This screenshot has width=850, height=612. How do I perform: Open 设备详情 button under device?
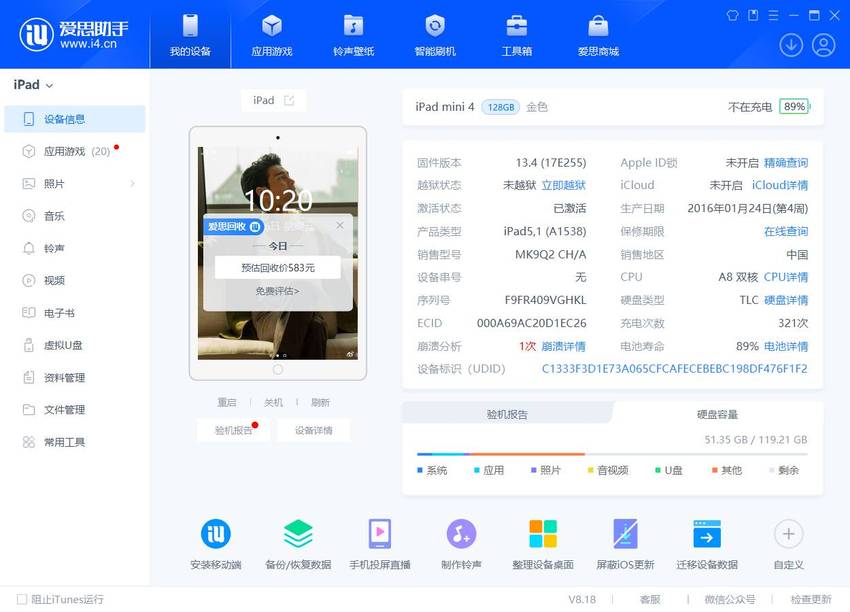[x=313, y=430]
